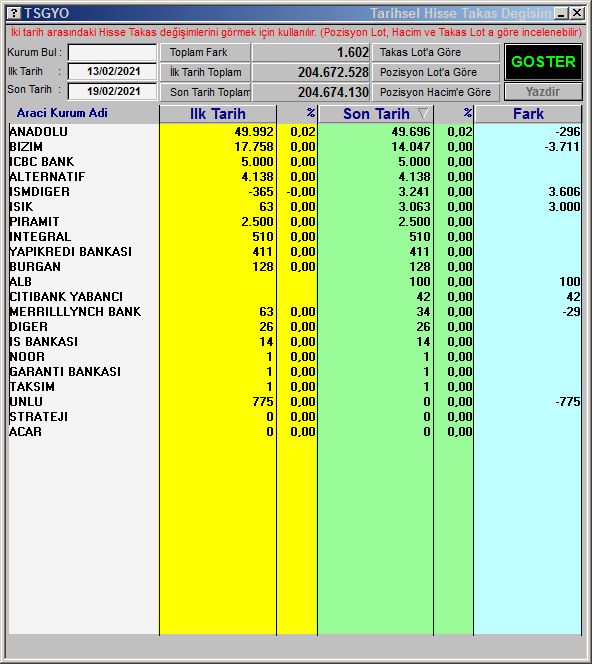592x664 pixels.
Task: Click the Fark value 3.606
Action: tap(564, 192)
